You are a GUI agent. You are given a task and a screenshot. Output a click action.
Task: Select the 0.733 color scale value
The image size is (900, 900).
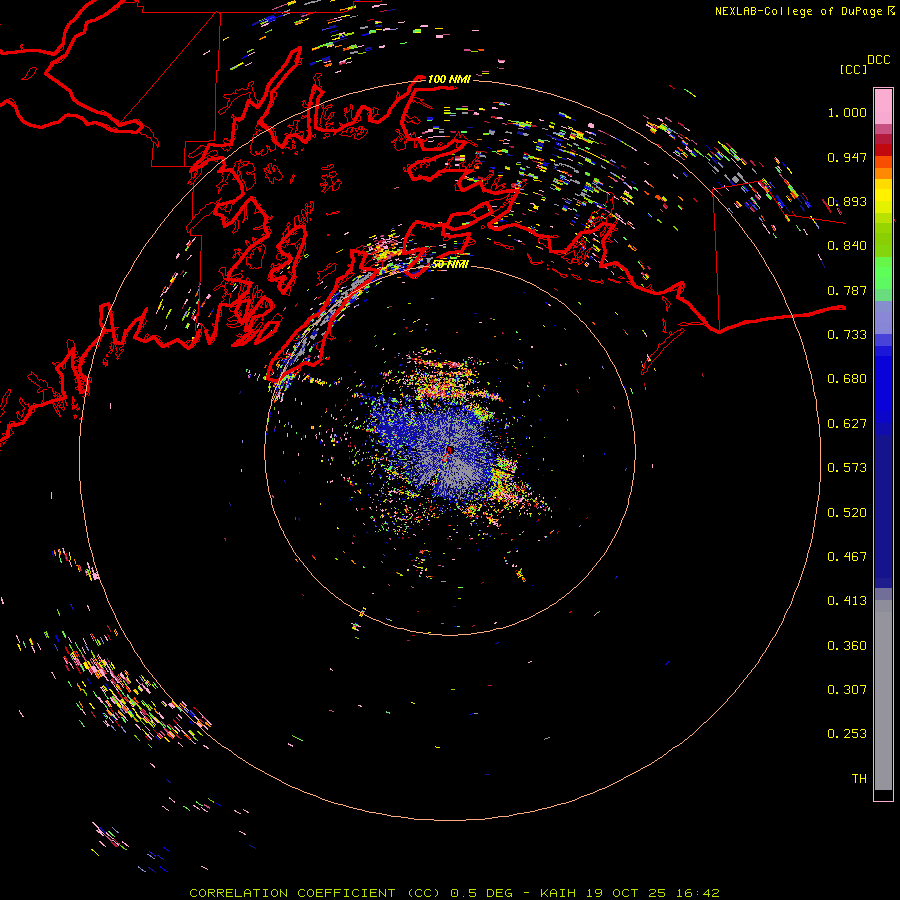[847, 335]
